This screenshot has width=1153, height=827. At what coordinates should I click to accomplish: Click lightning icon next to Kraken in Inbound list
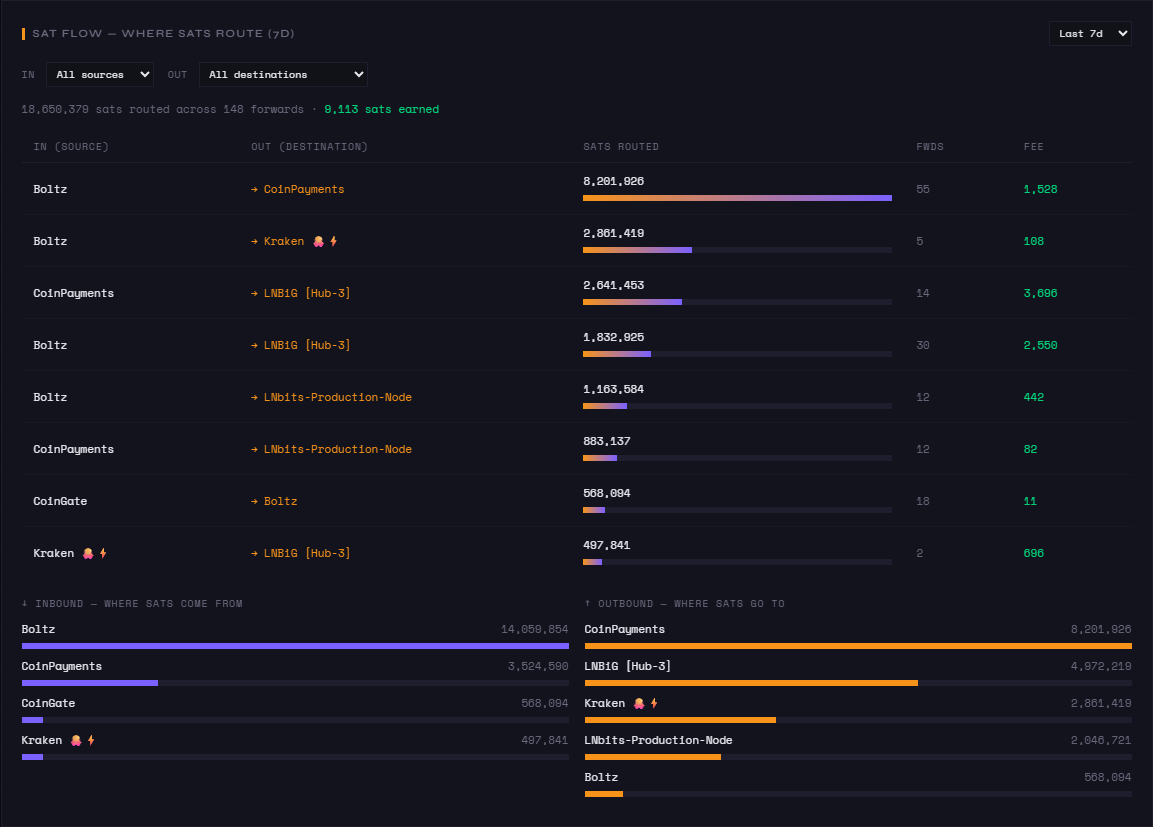tap(91, 740)
